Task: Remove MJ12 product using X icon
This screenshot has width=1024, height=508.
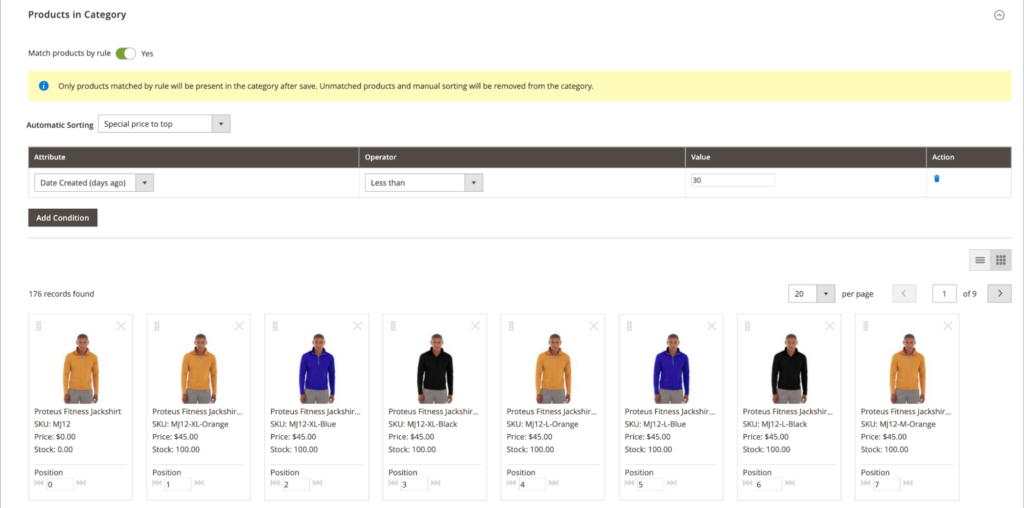Action: coord(121,326)
